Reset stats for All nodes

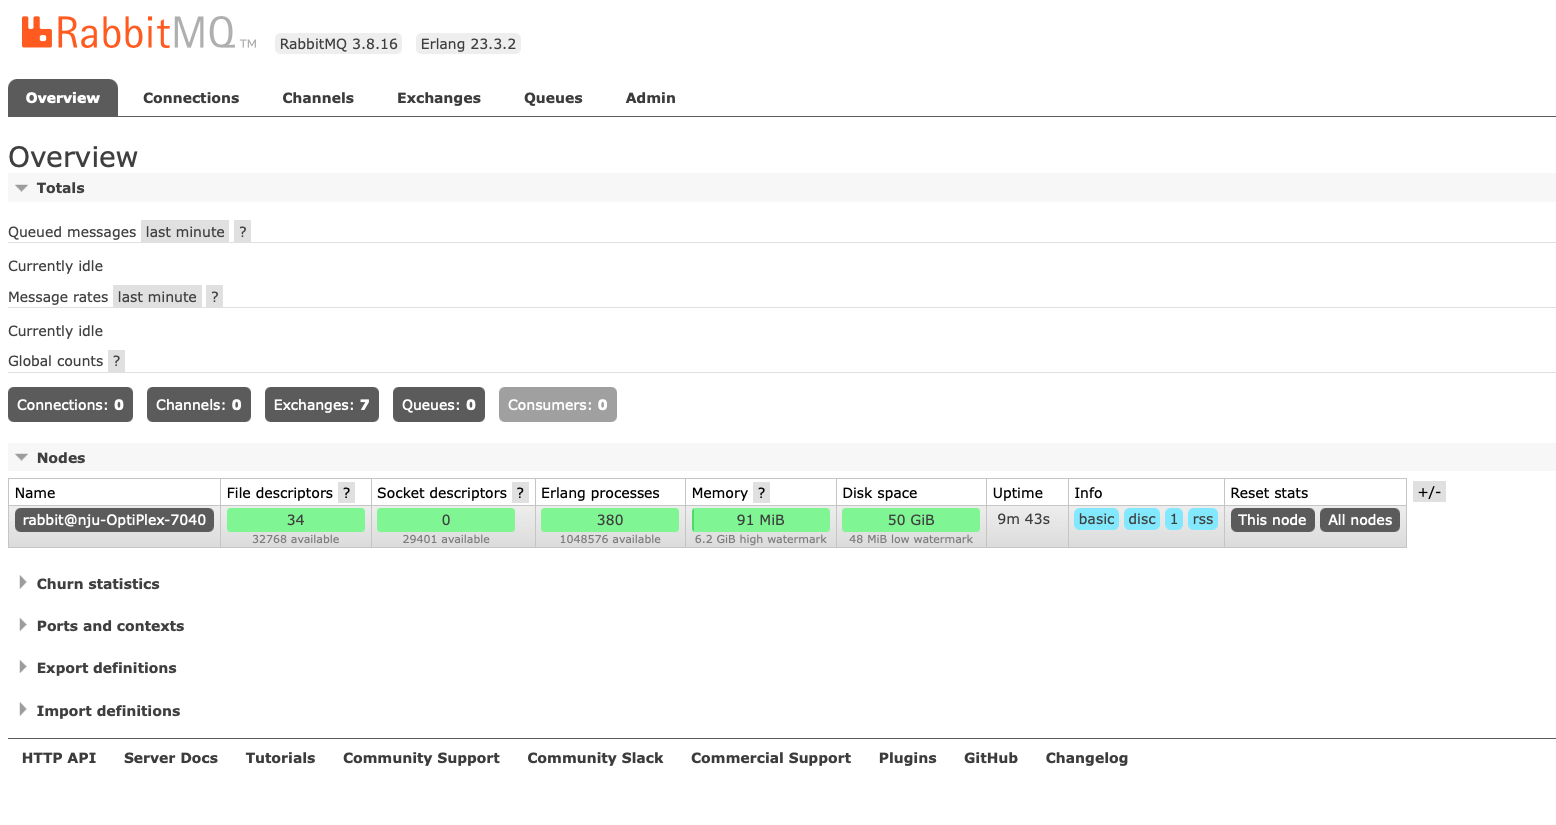(1360, 520)
